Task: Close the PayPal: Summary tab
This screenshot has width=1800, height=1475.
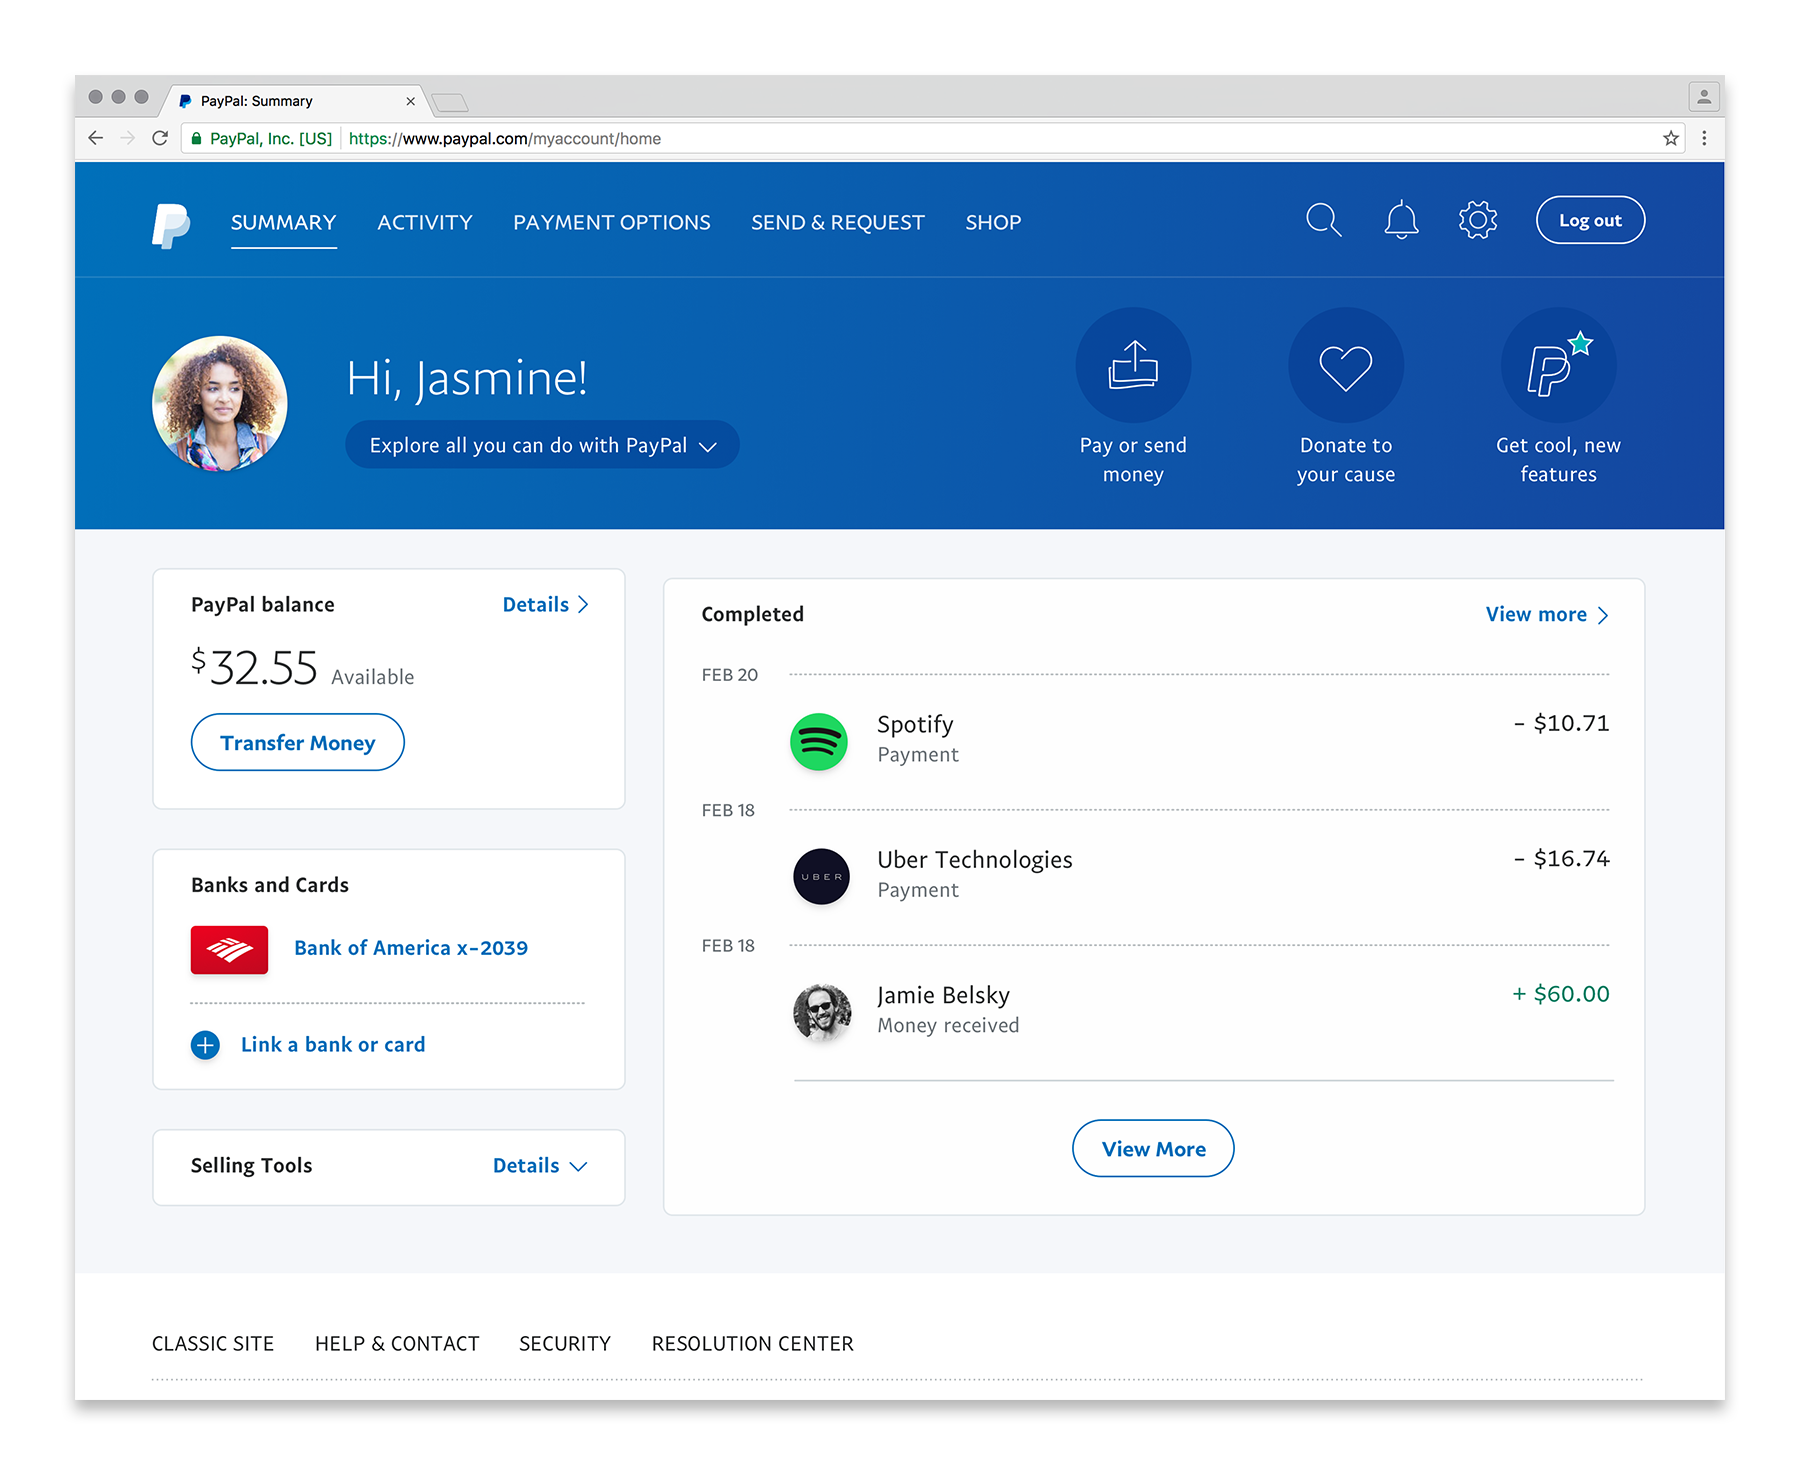Action: coord(410,101)
